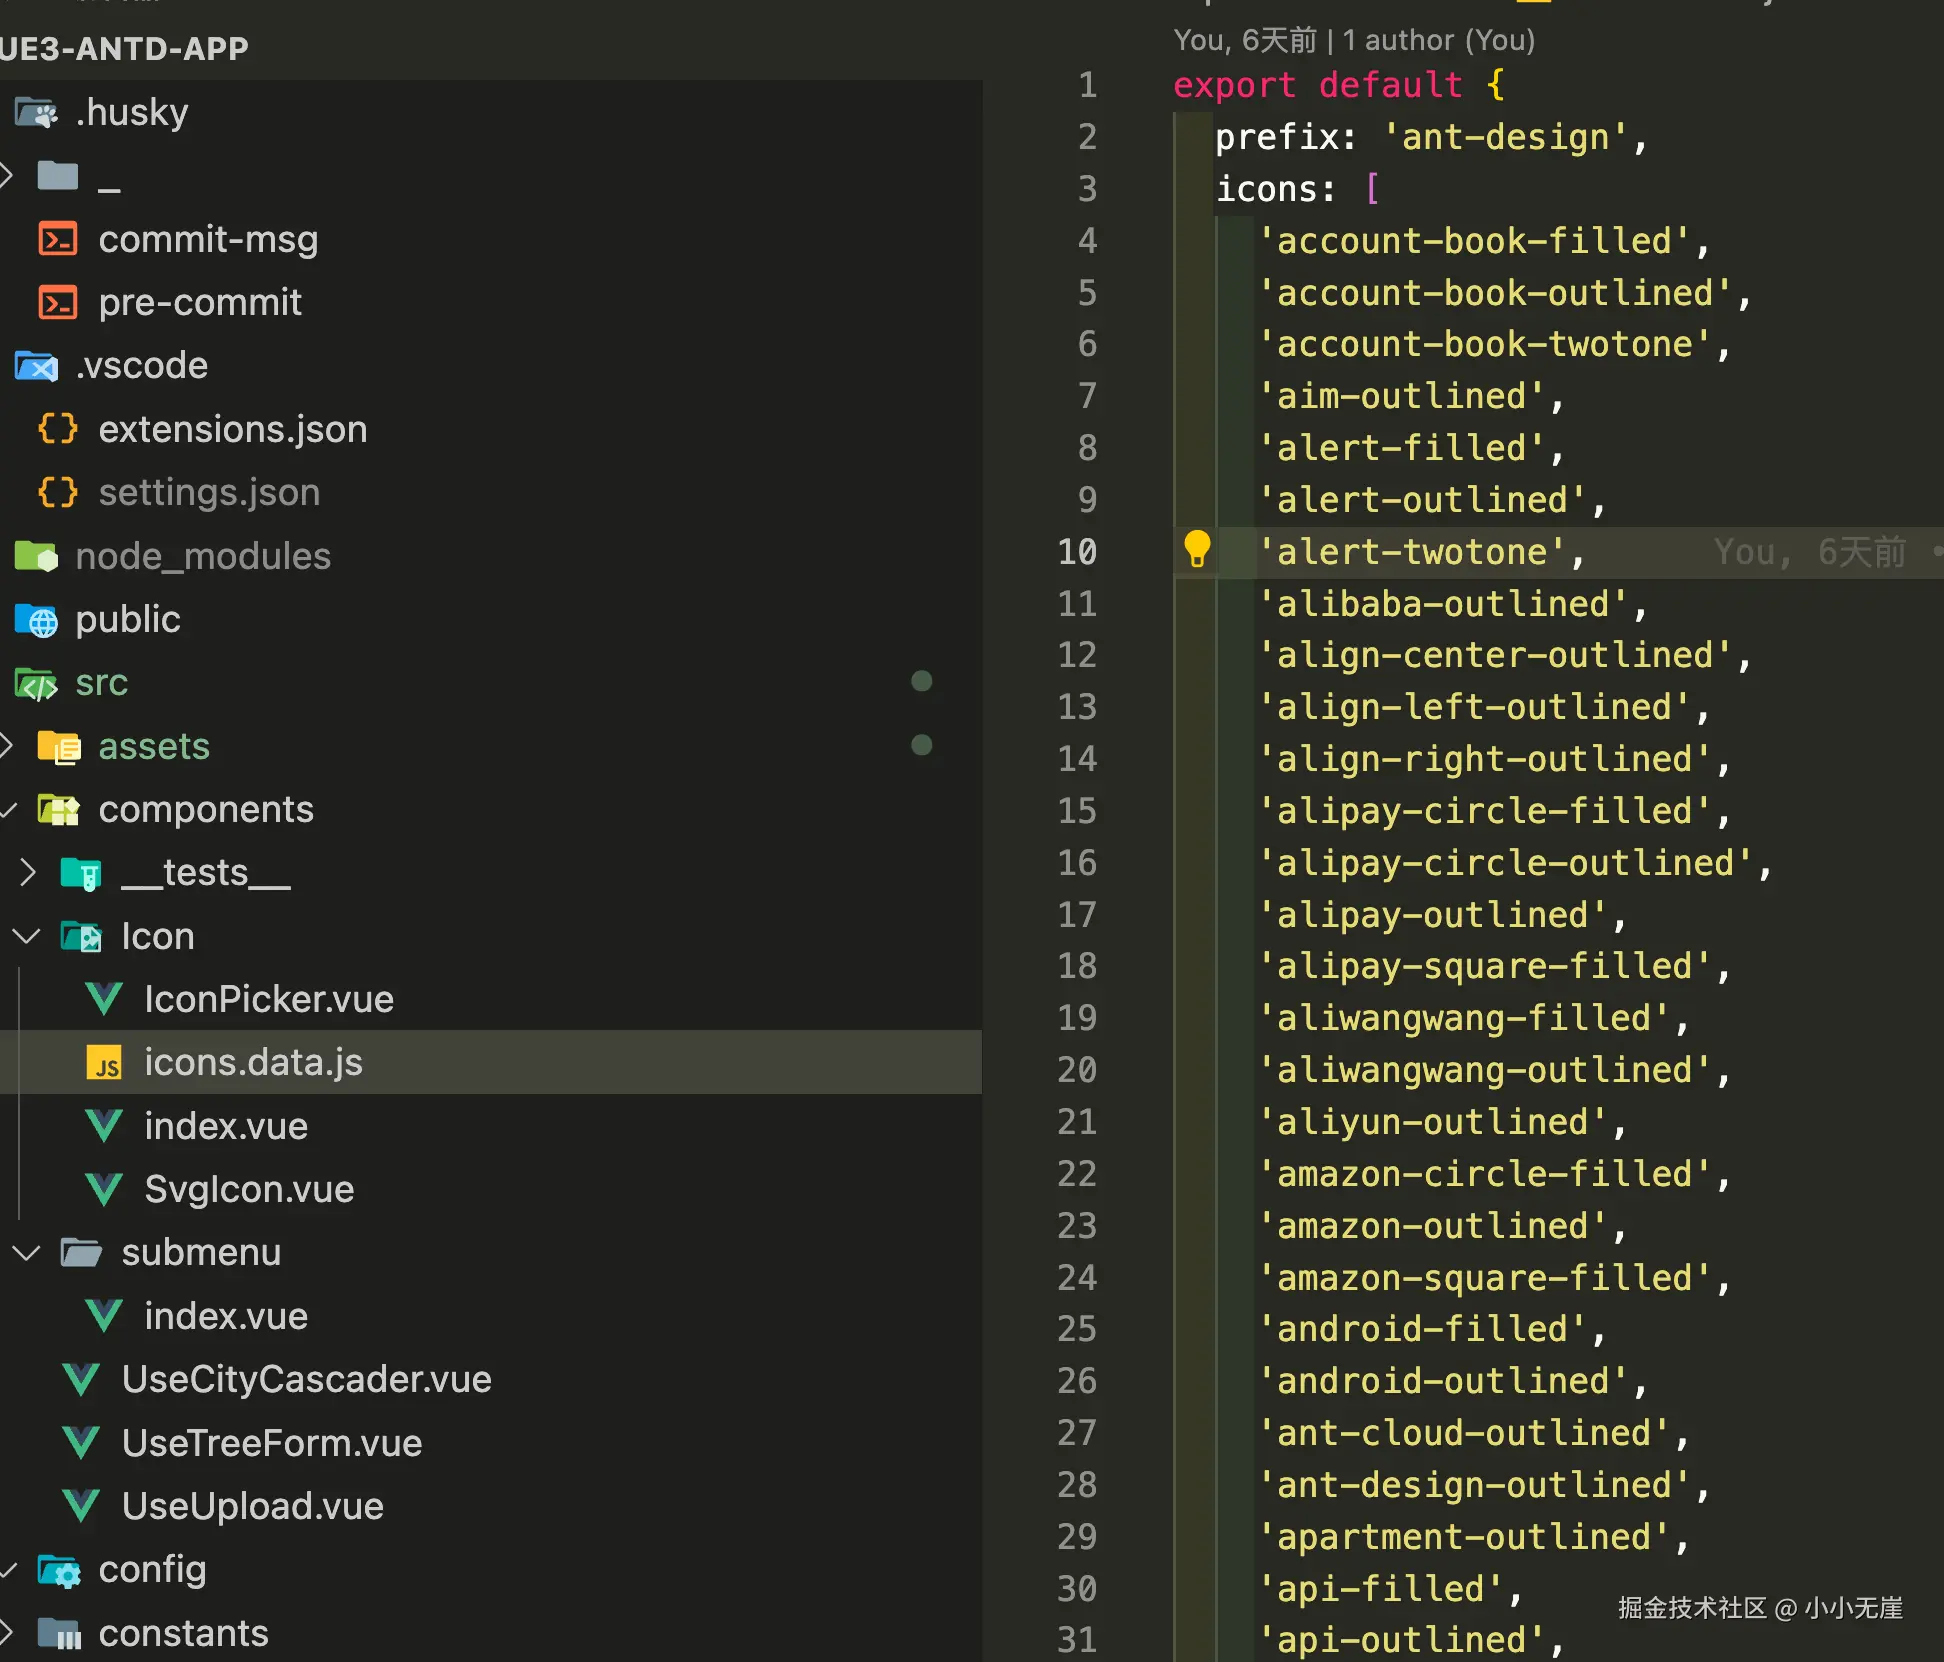Open UseCityCascader.vue in the explorer
The image size is (1944, 1662).
306,1380
